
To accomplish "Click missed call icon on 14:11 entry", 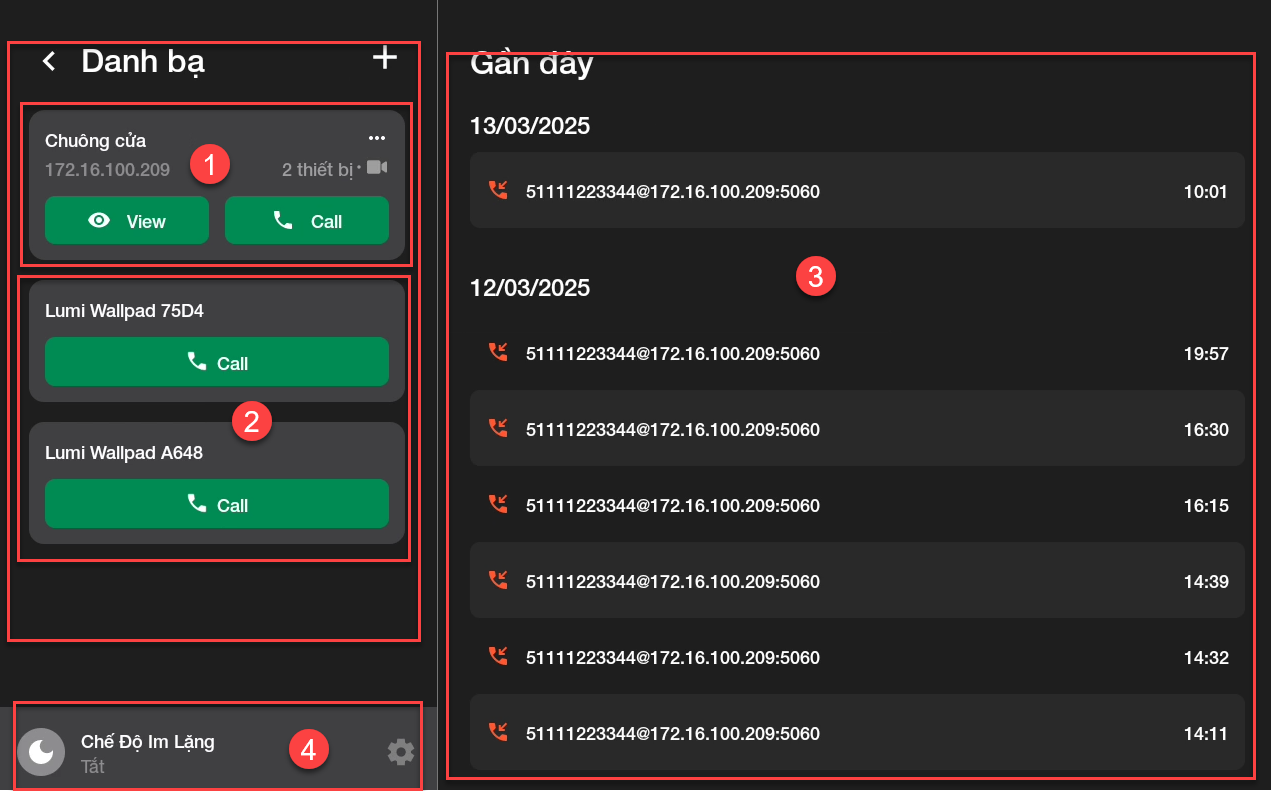I will (x=498, y=732).
